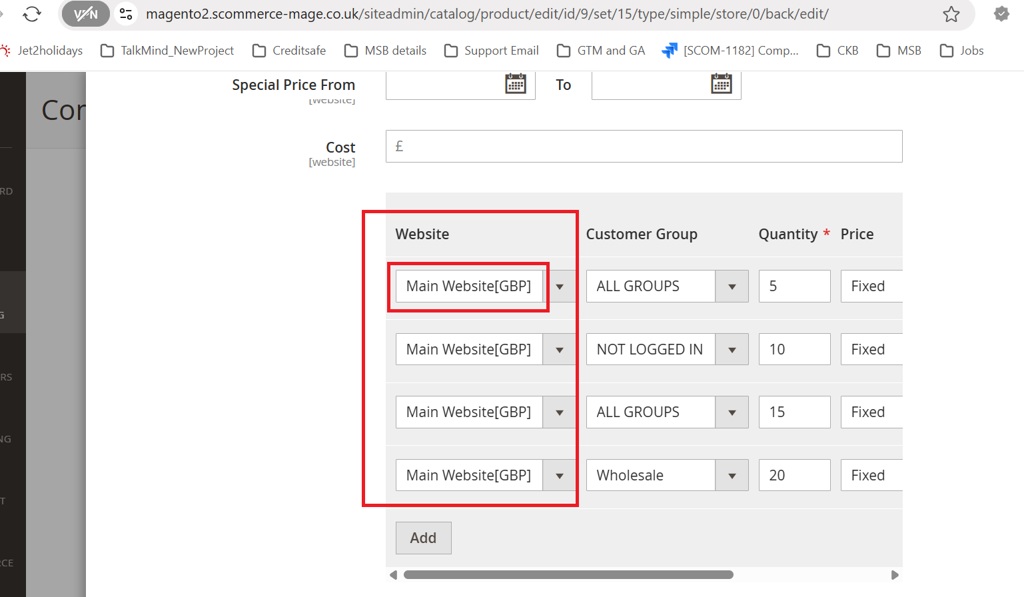Click the horizontal scrollbar under the price table
The height and width of the screenshot is (597, 1024).
568,575
